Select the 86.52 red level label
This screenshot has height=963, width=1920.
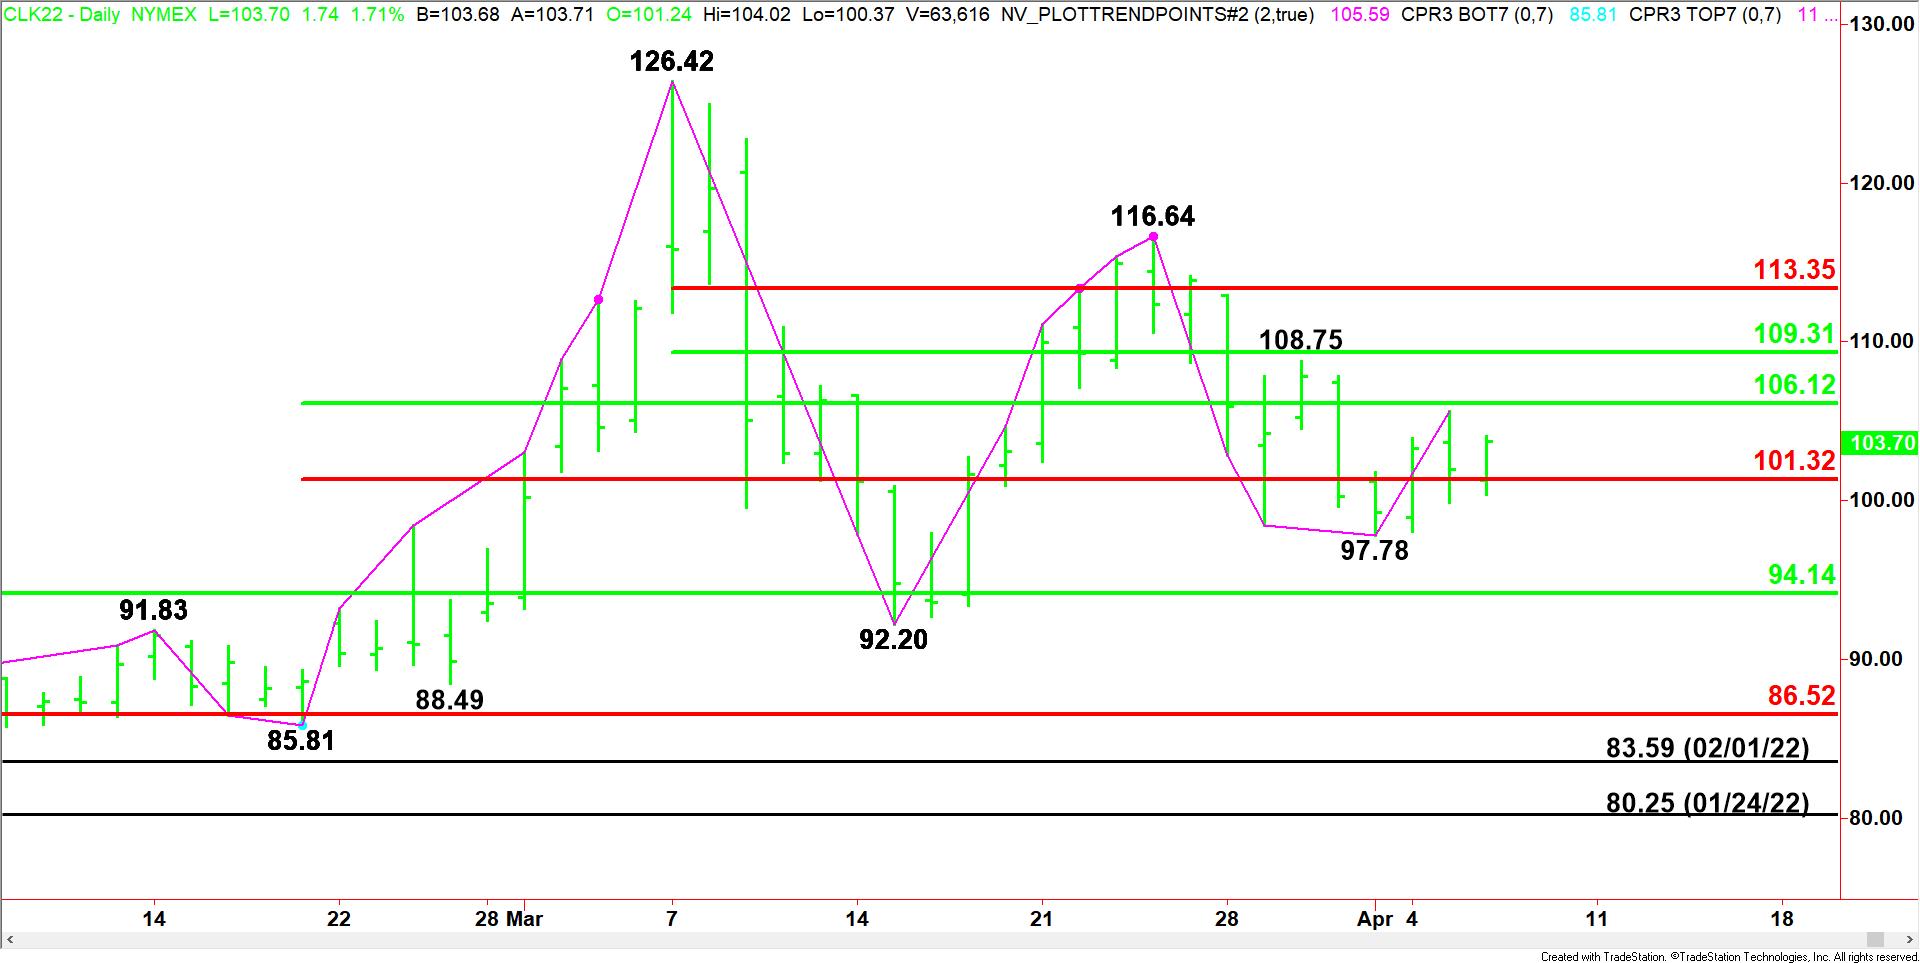click(1802, 696)
